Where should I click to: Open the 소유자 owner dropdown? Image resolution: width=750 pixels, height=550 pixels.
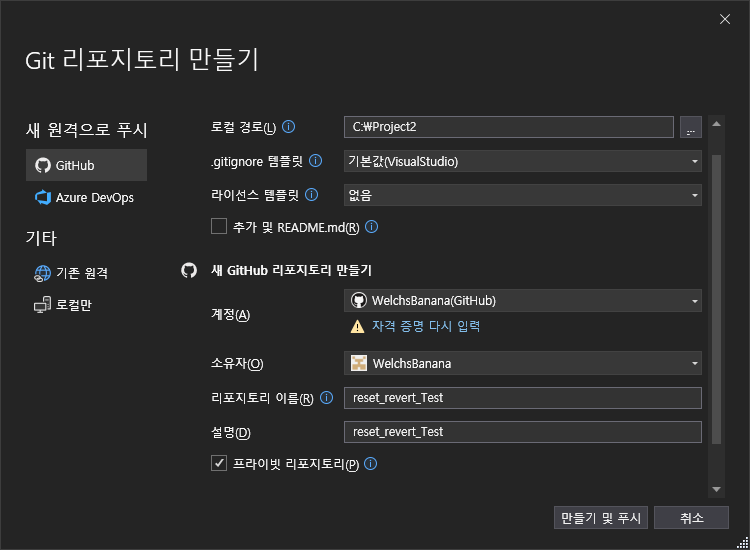click(x=522, y=363)
